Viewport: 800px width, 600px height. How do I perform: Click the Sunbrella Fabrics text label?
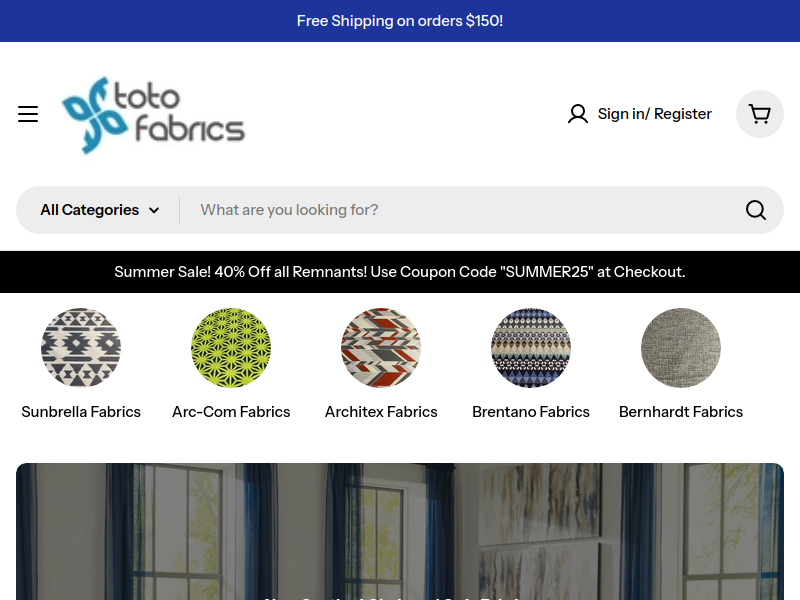(x=81, y=412)
